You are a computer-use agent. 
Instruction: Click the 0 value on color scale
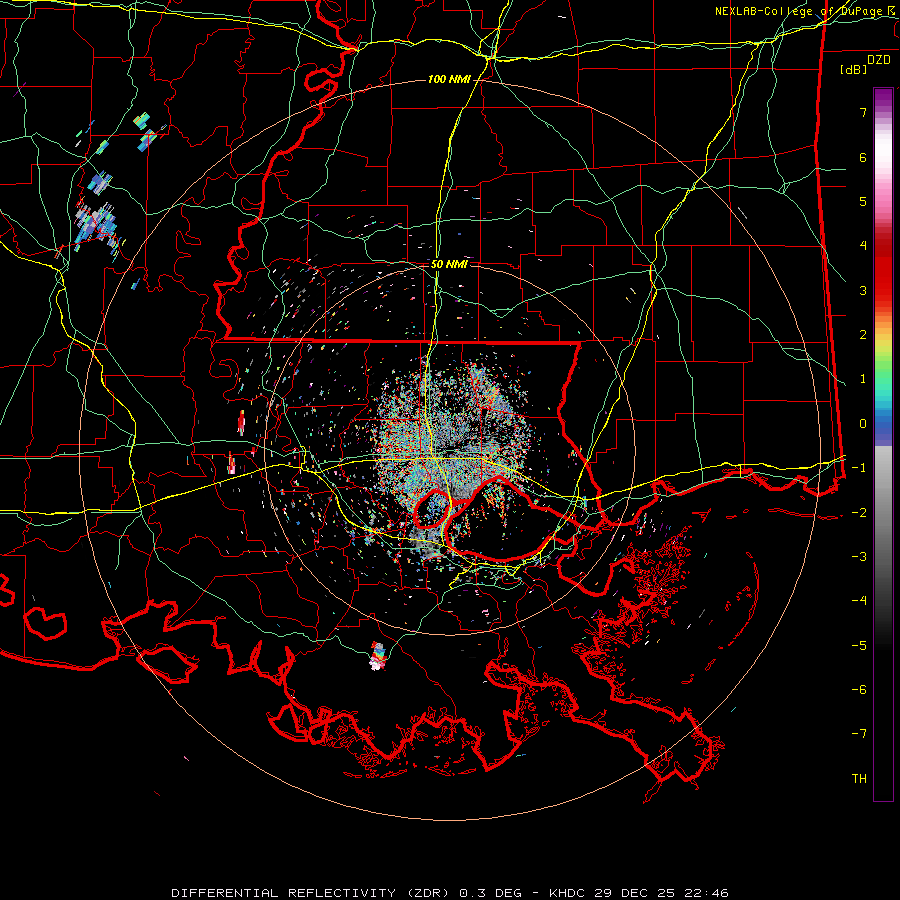pyautogui.click(x=863, y=424)
